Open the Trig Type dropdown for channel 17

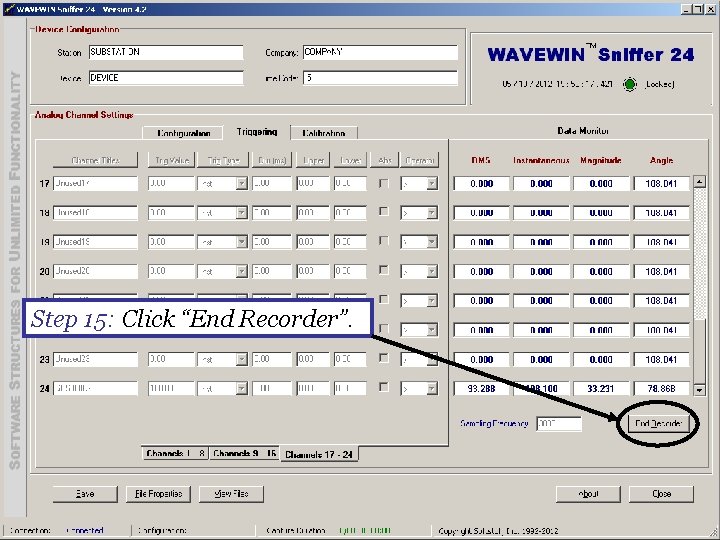(x=242, y=184)
